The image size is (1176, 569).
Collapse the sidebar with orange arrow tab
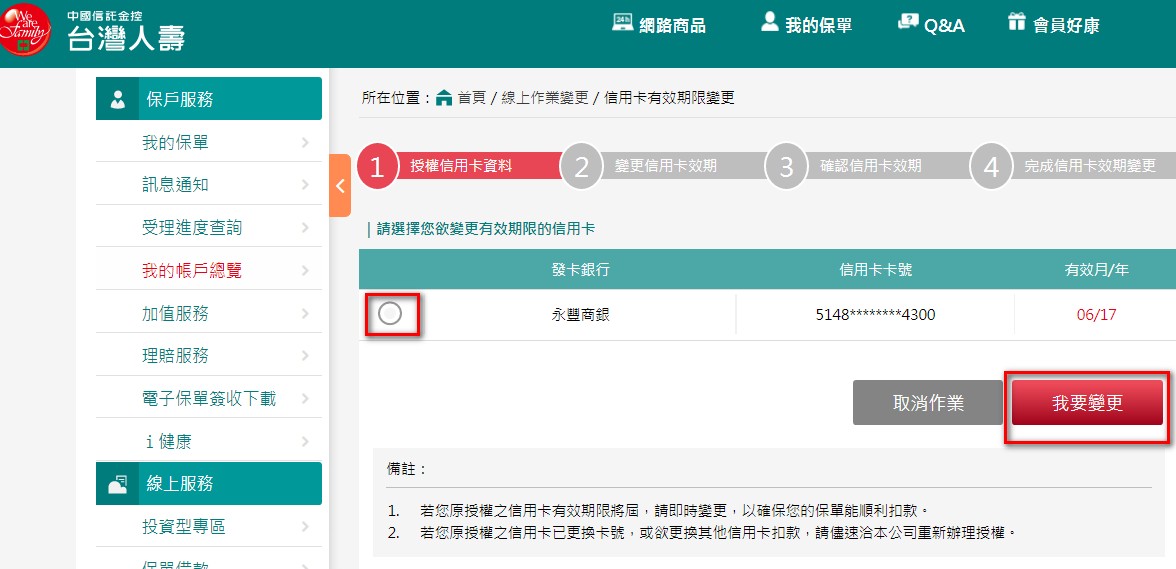339,185
